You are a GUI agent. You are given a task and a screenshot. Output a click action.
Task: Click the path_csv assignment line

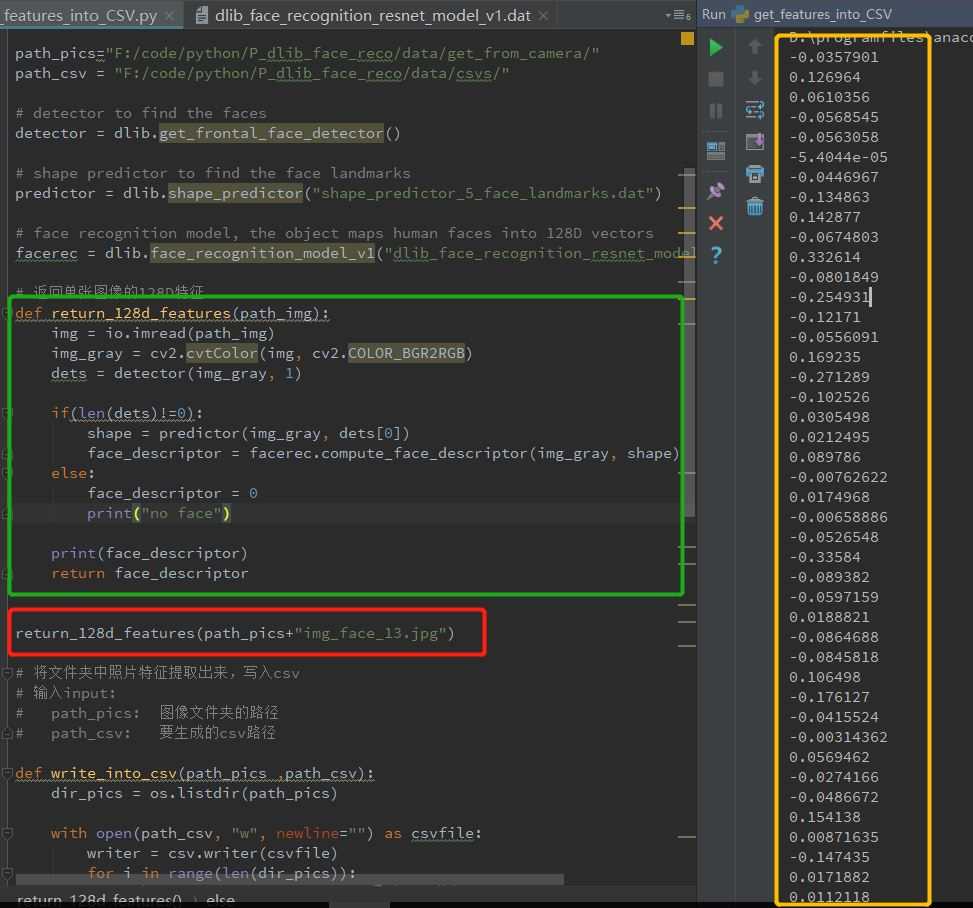(262, 73)
